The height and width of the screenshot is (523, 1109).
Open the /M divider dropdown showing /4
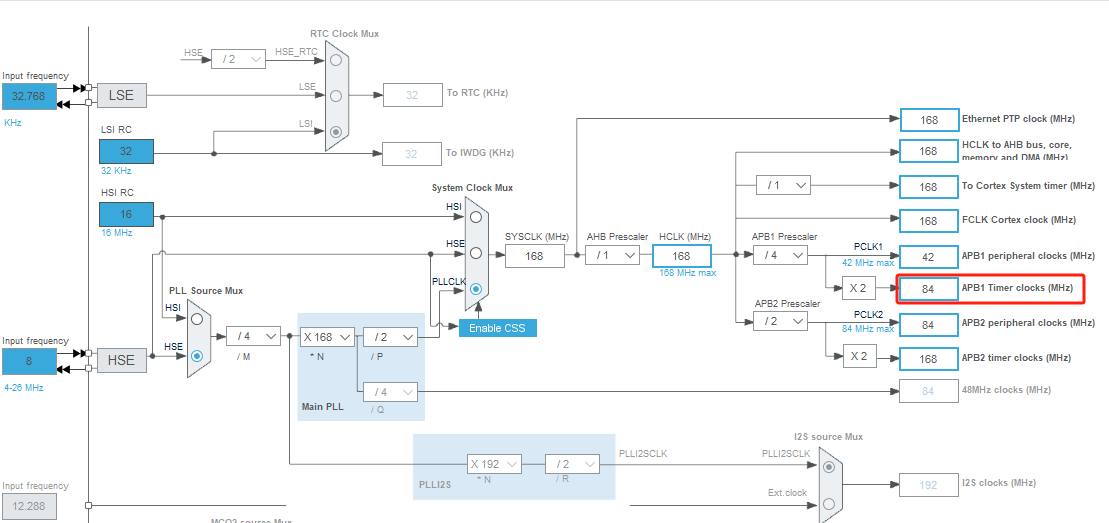click(x=253, y=337)
